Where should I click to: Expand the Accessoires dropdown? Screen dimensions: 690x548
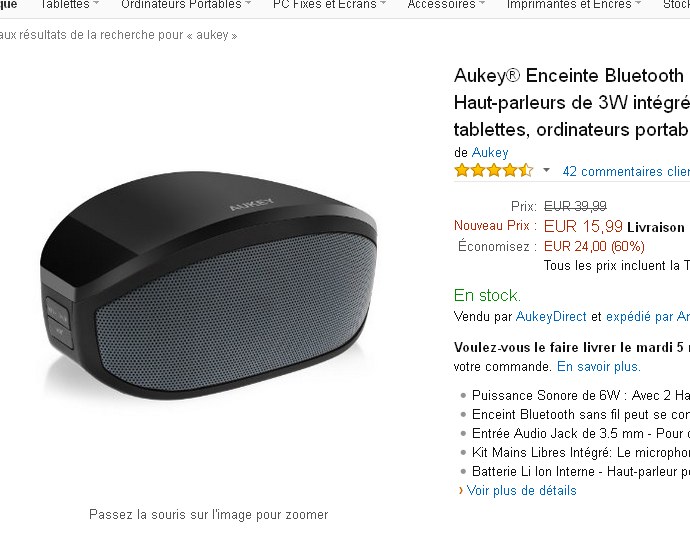coord(446,4)
